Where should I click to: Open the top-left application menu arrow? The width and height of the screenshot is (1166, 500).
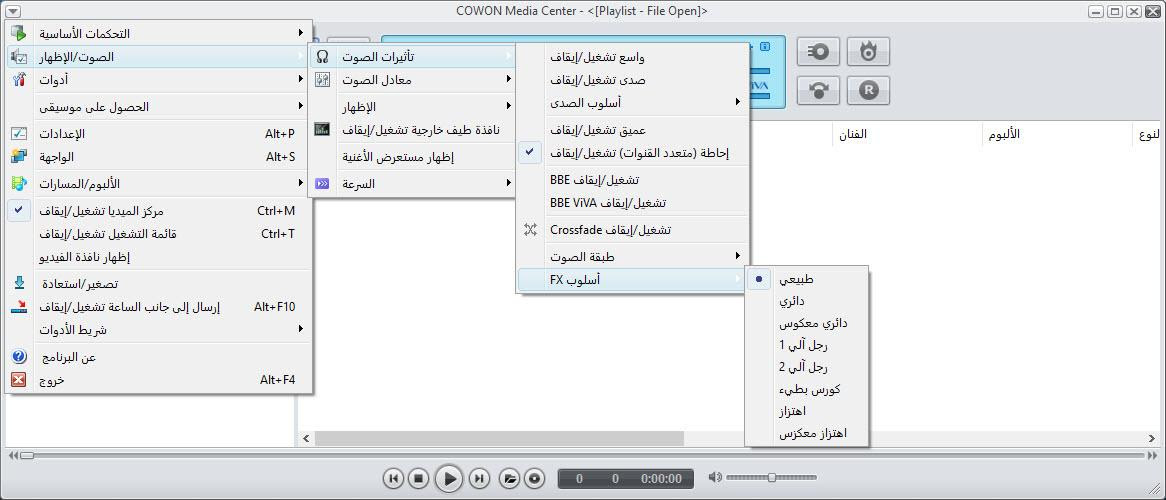[13, 11]
